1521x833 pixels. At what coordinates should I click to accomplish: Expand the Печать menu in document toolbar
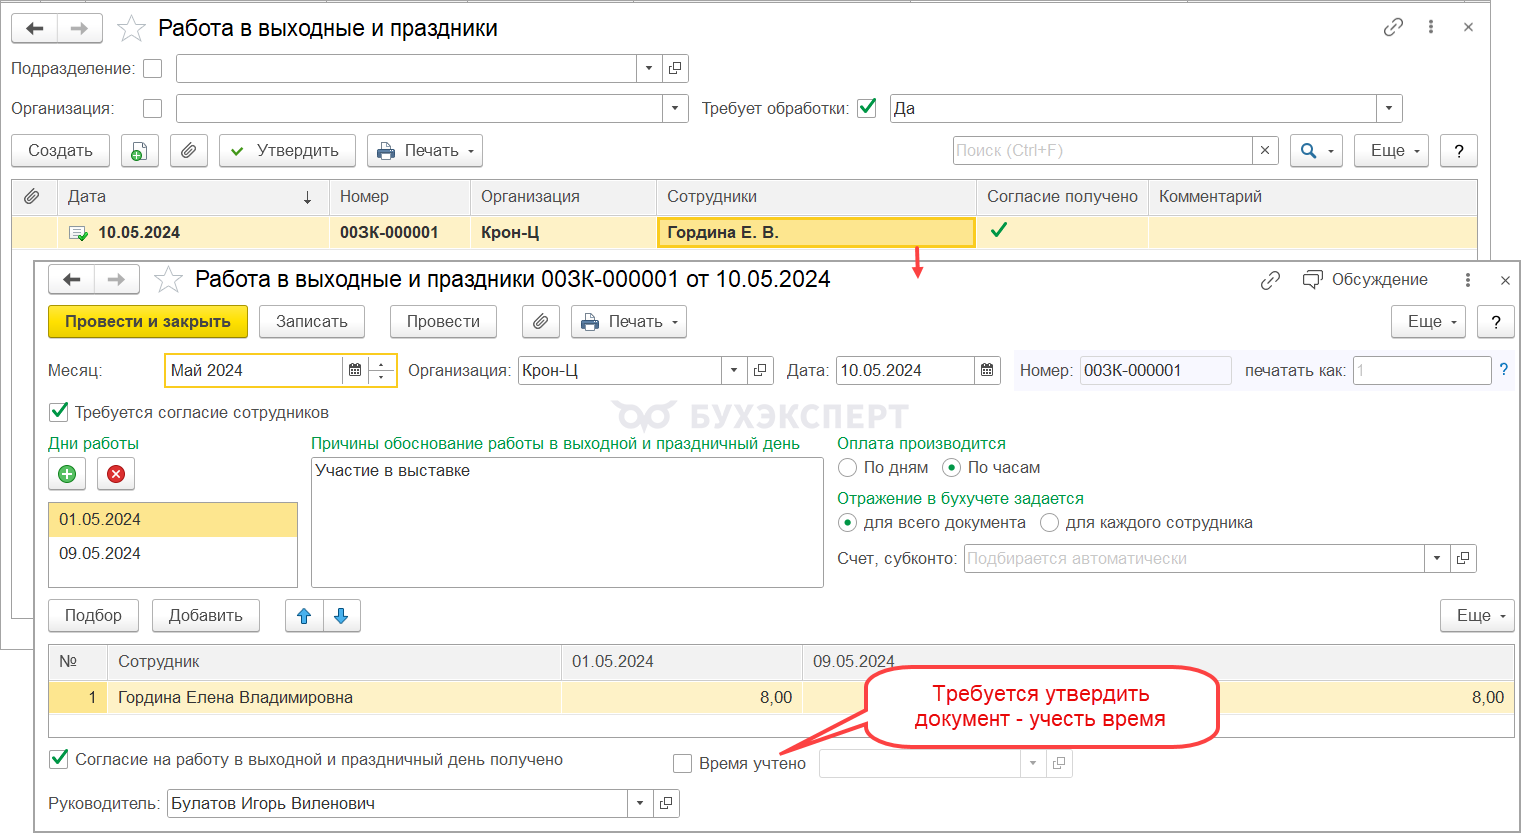click(x=629, y=322)
